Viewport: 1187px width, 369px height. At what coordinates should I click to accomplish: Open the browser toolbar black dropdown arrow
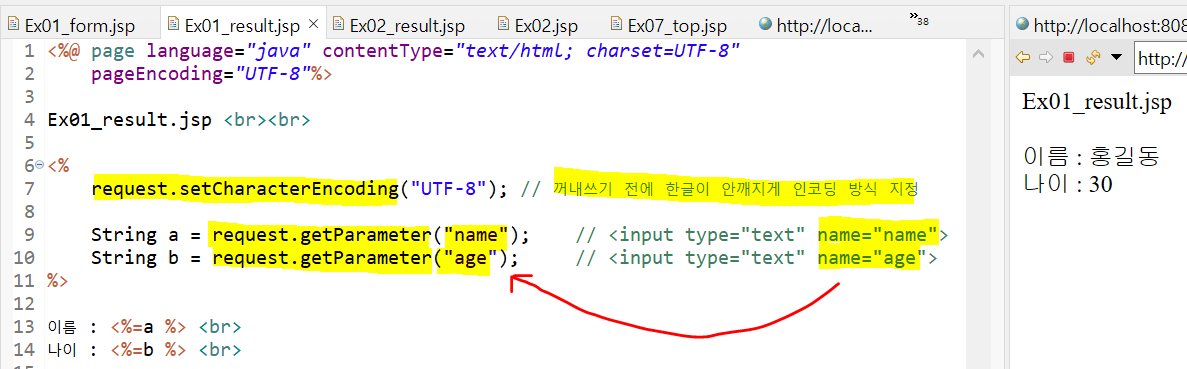coord(1116,58)
